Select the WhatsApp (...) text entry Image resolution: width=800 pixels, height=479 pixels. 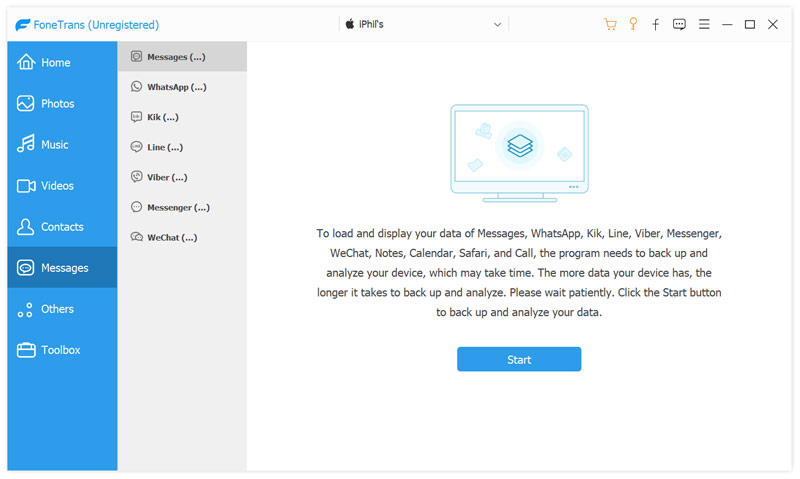[177, 87]
